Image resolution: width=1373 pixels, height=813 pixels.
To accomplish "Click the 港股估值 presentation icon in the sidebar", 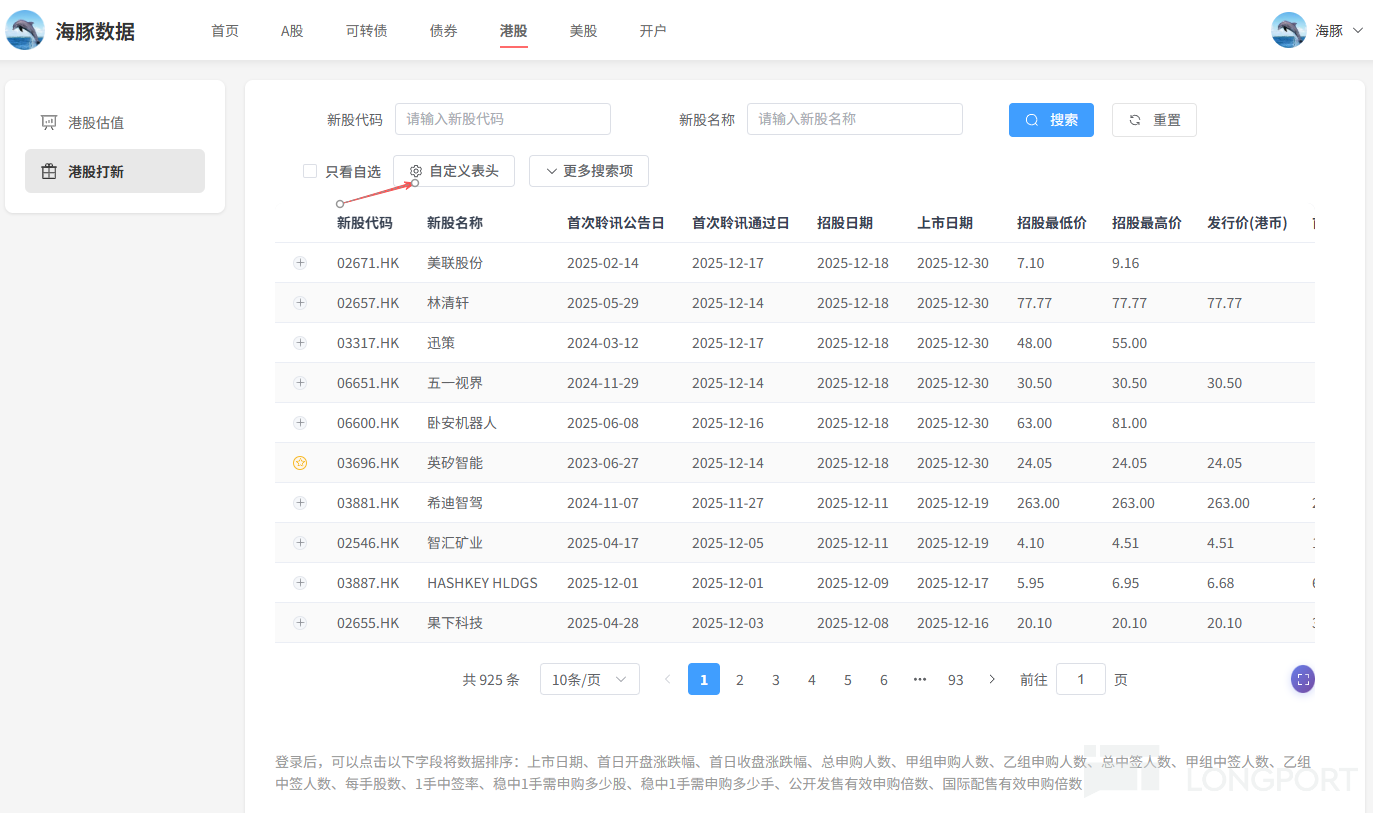I will click(x=48, y=123).
